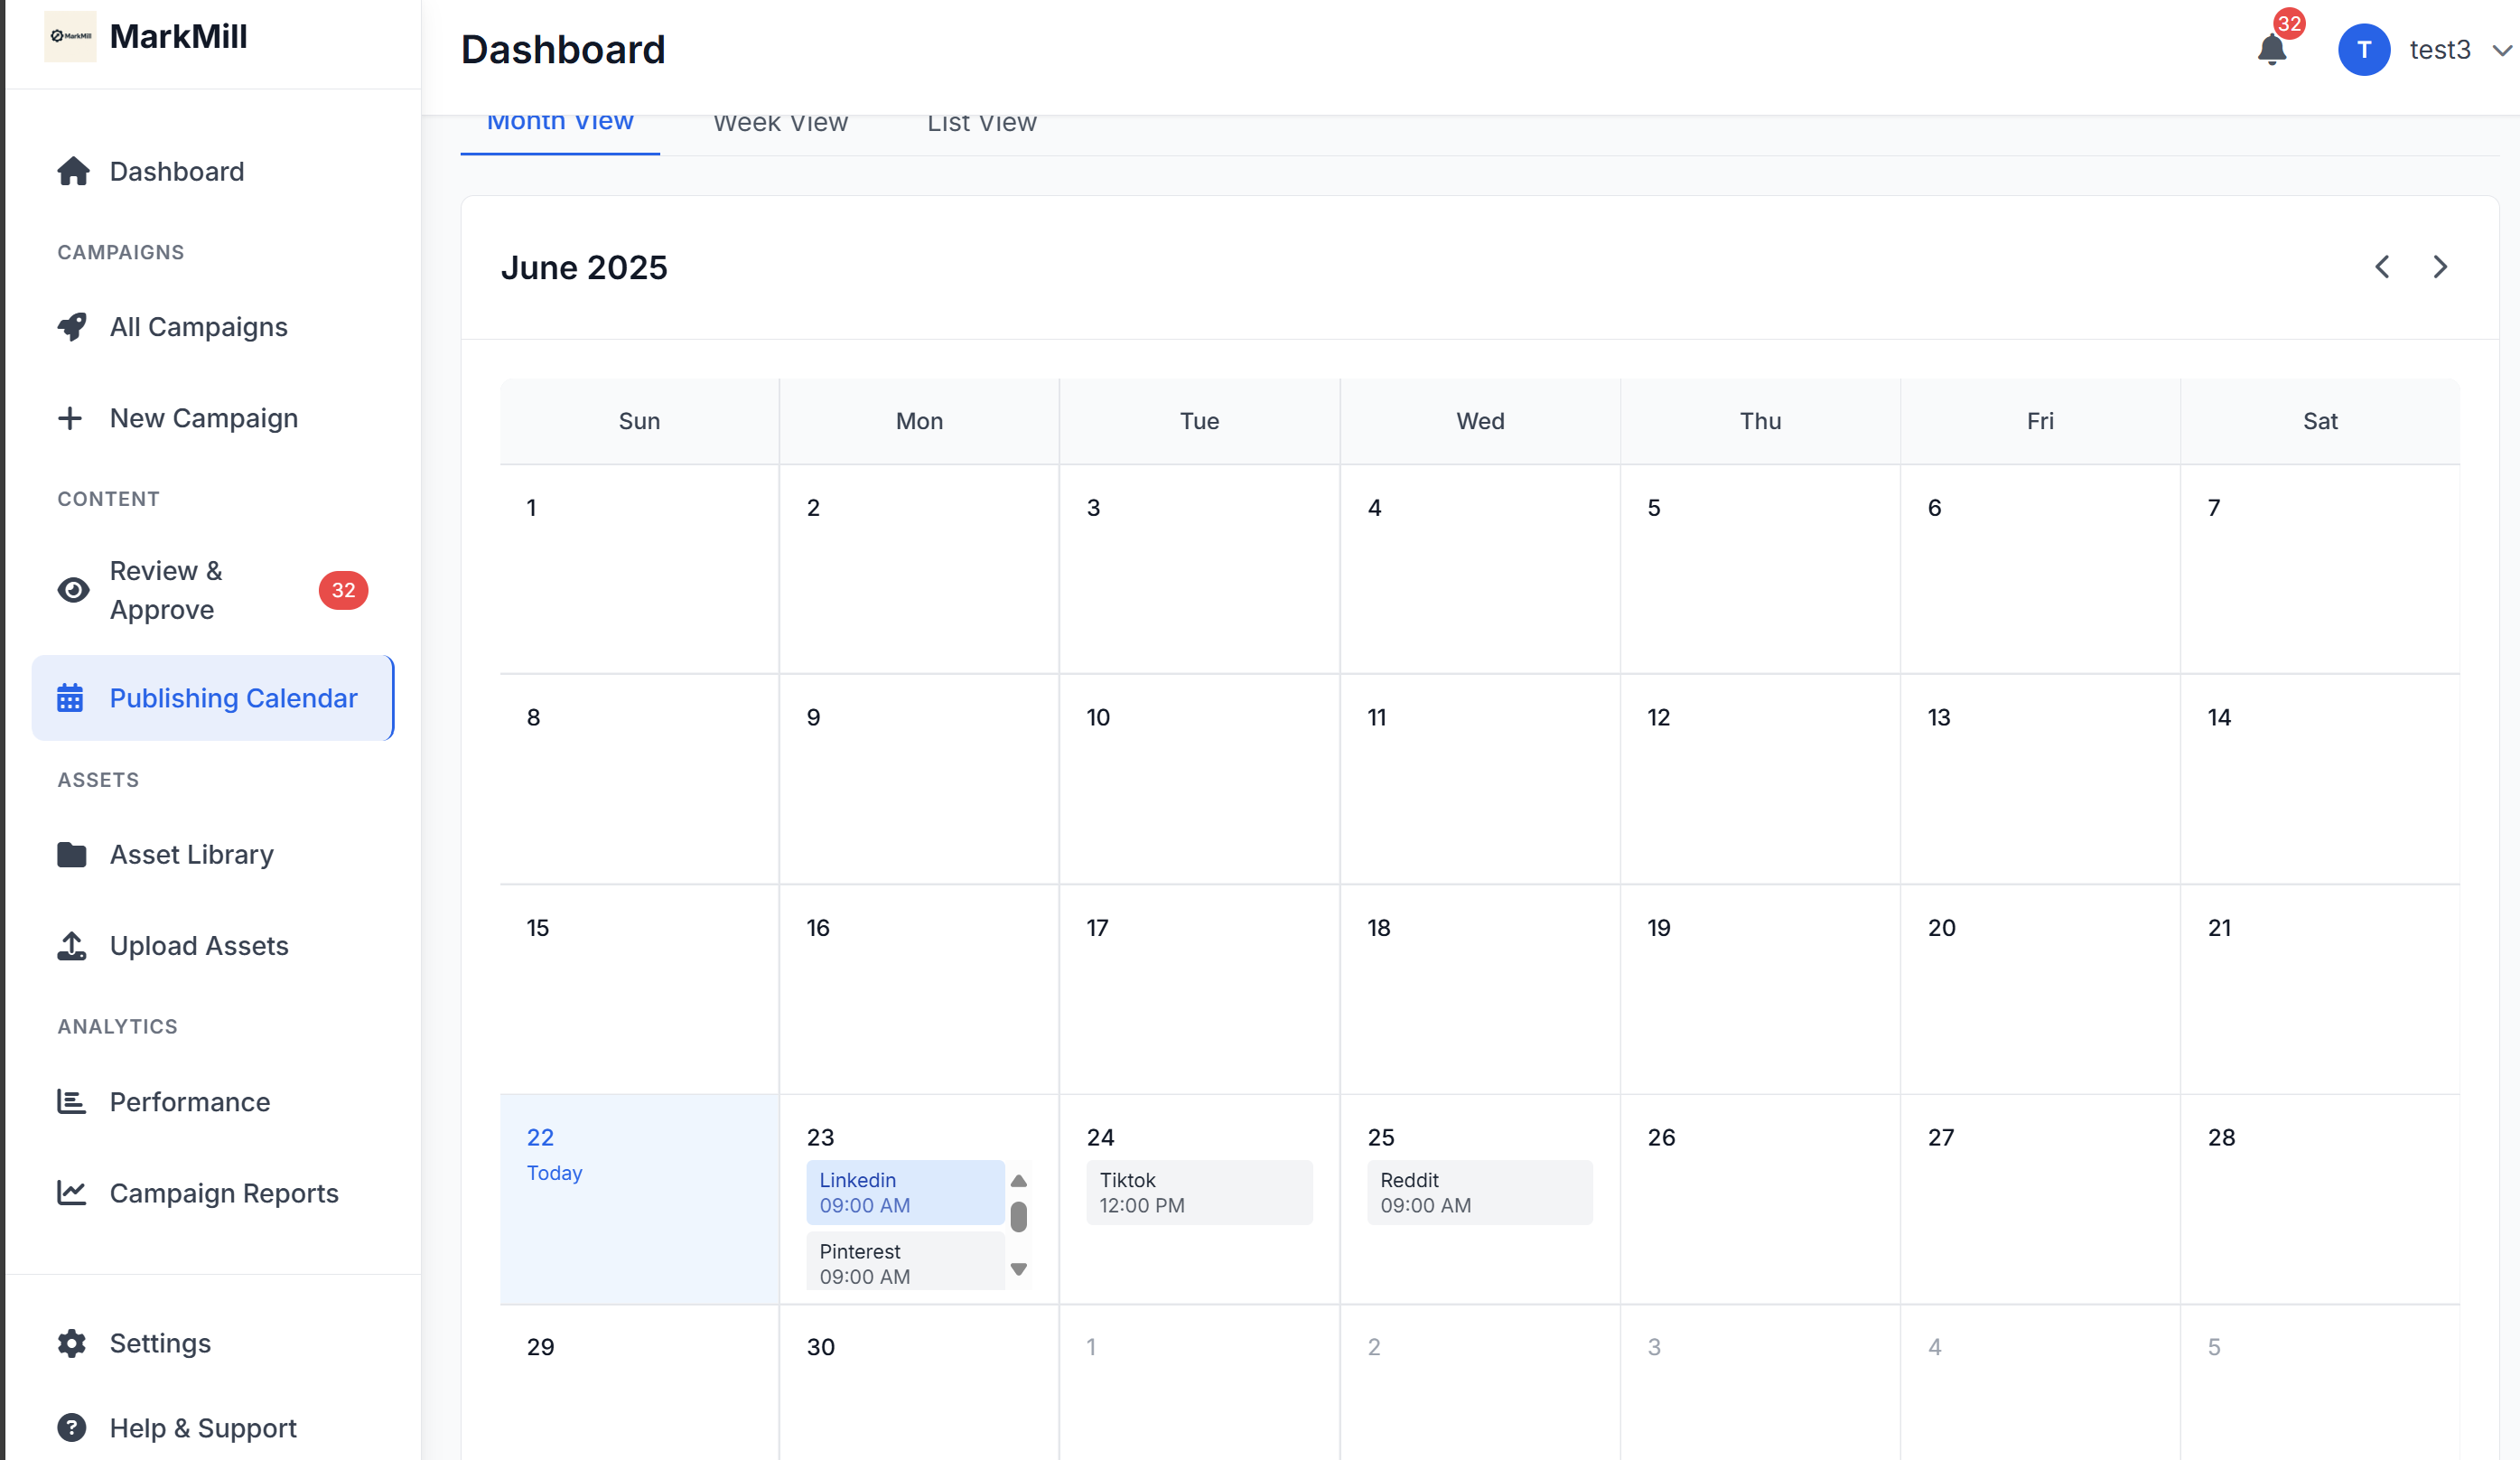The image size is (2520, 1460).
Task: Open the Campaign Reports link
Action: pos(224,1193)
